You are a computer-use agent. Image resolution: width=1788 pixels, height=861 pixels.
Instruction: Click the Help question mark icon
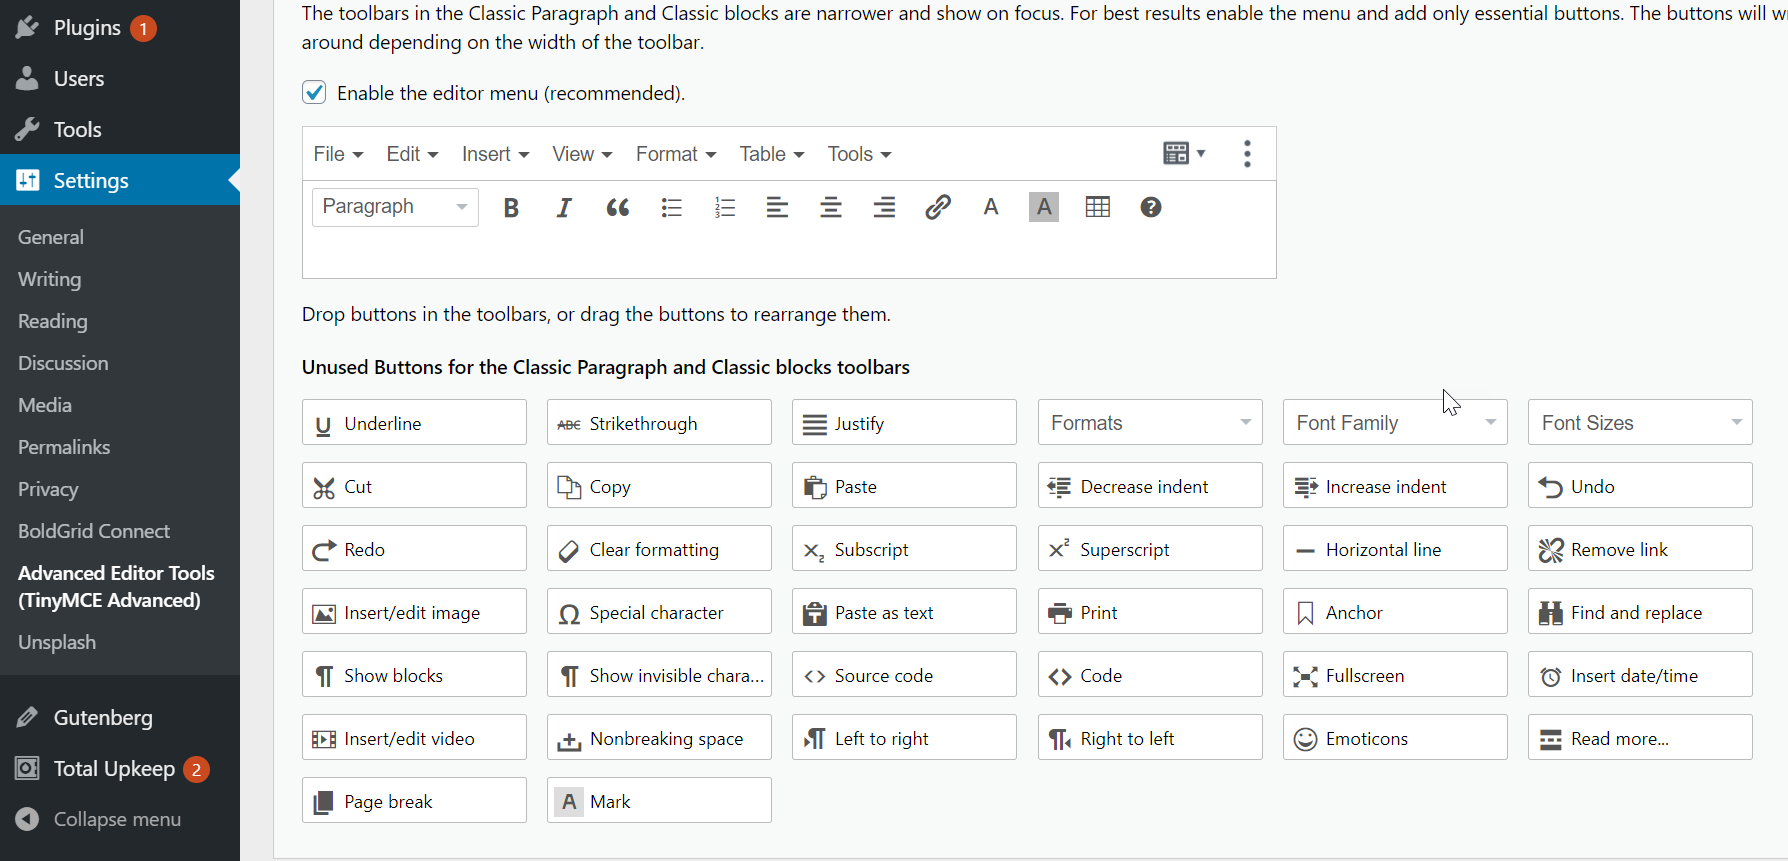[x=1150, y=207]
